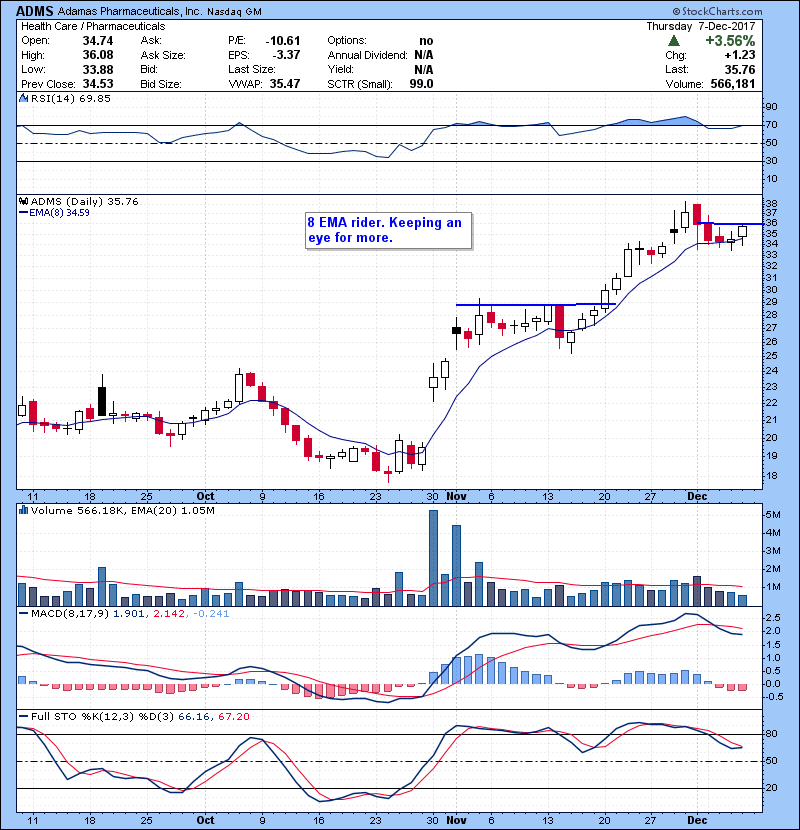Click the date Thursday 7-Dec-2017
Screen dimensions: 800x830
[x=701, y=26]
